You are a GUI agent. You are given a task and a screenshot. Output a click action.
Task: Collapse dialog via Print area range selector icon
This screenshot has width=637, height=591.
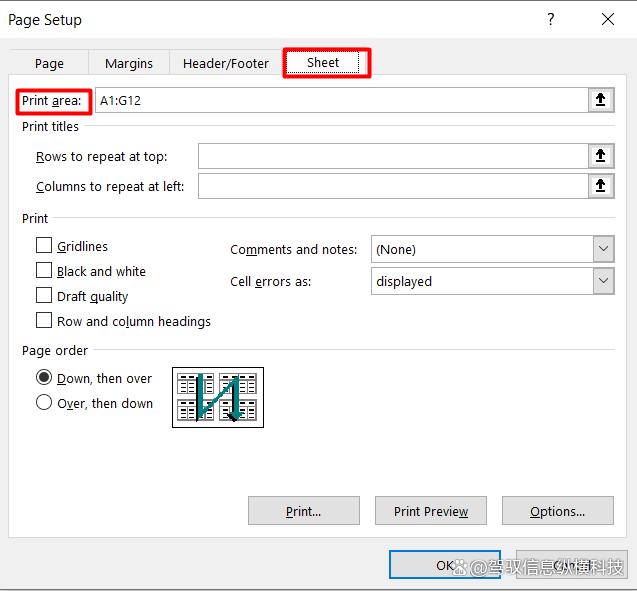point(601,100)
